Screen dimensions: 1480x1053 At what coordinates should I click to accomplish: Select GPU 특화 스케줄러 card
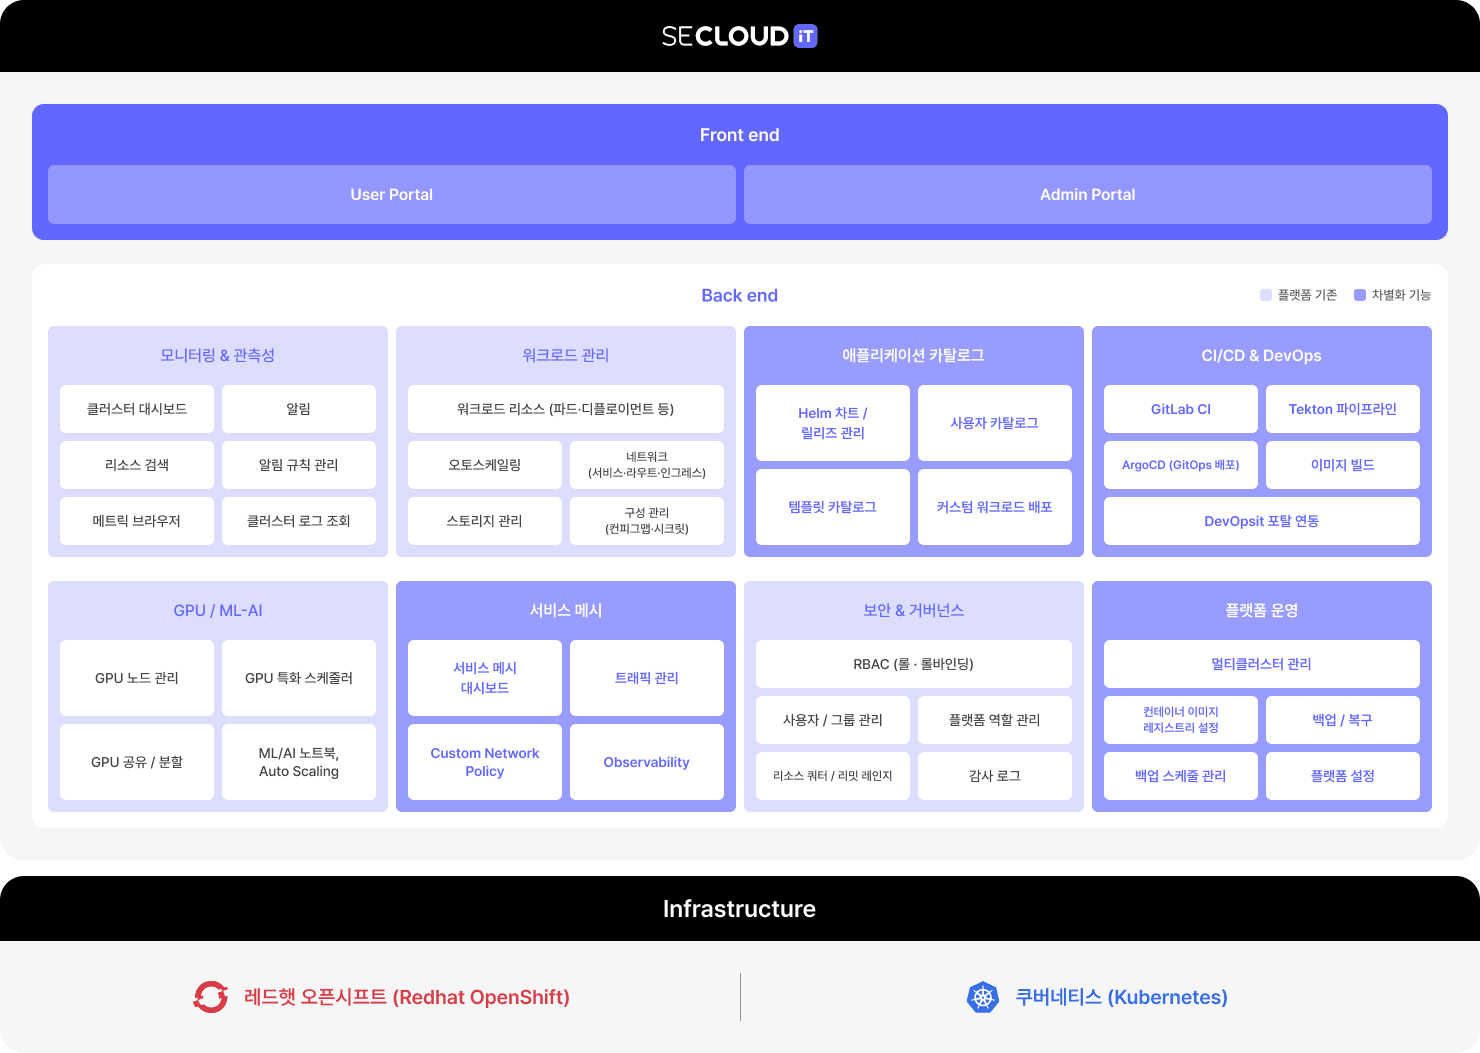click(x=299, y=678)
